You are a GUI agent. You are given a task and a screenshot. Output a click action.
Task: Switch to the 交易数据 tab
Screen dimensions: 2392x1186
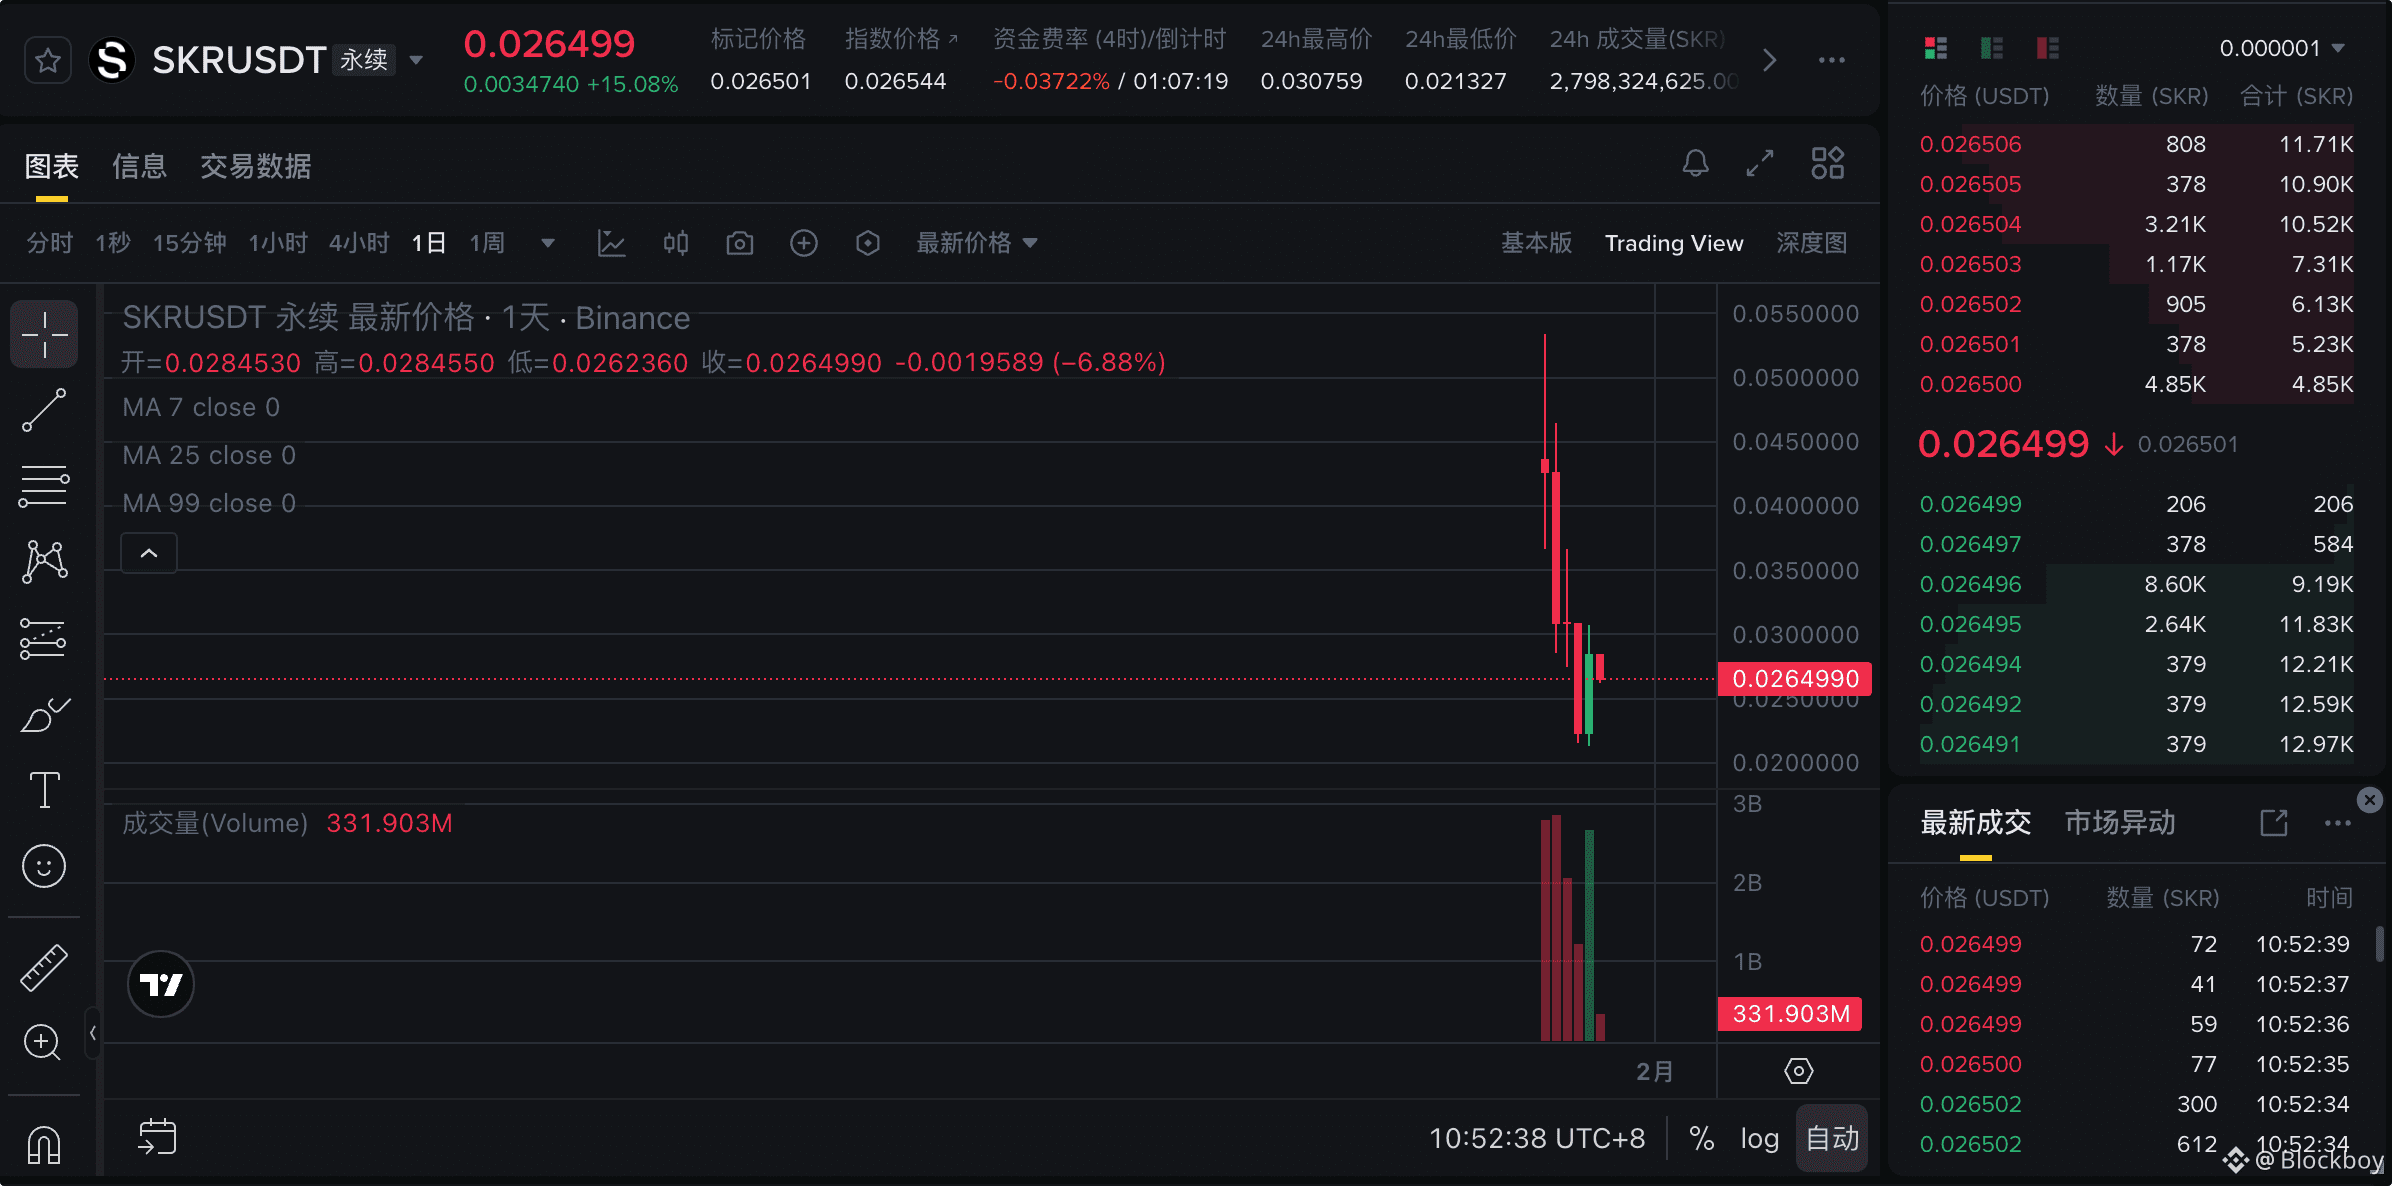click(255, 166)
